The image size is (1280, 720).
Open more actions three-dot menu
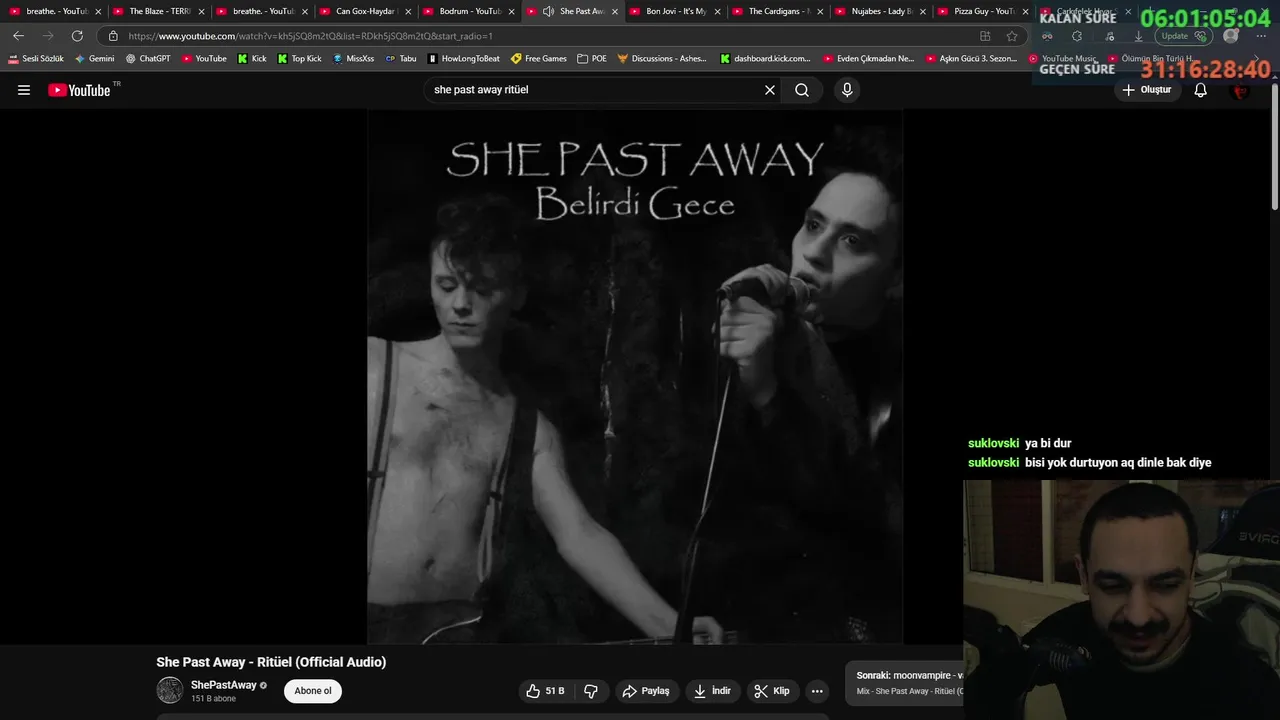[x=817, y=691]
